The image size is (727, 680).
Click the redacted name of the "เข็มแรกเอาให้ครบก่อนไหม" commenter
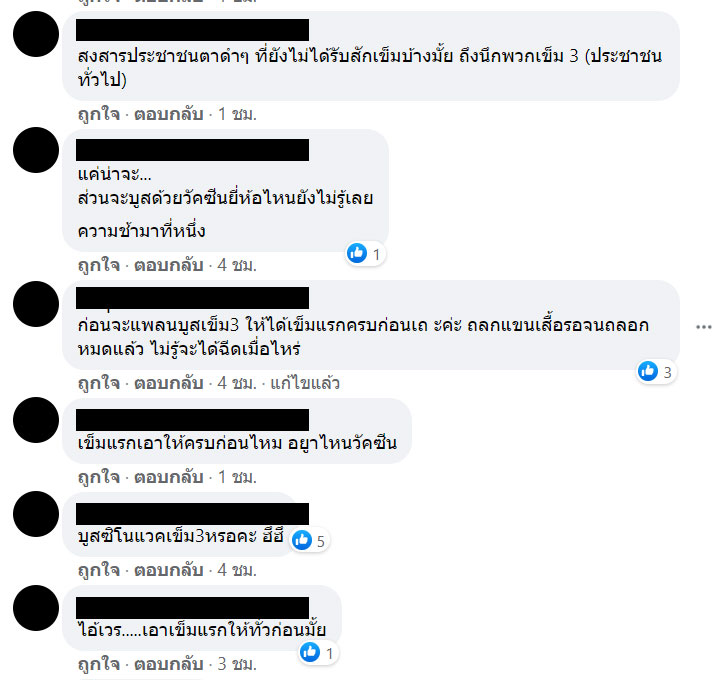(x=192, y=420)
